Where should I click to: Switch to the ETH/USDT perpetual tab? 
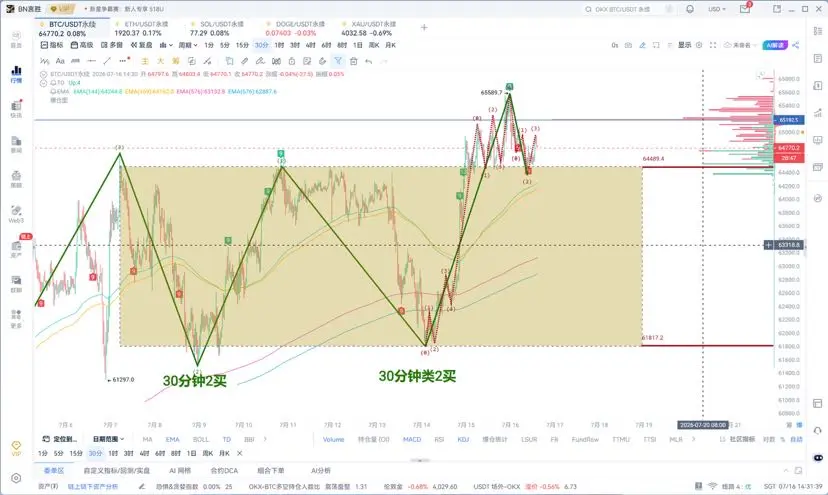tap(142, 29)
